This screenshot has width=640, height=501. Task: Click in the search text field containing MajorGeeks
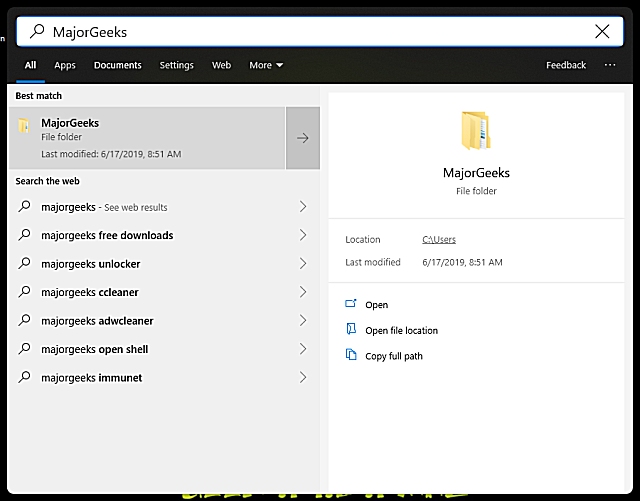320,31
